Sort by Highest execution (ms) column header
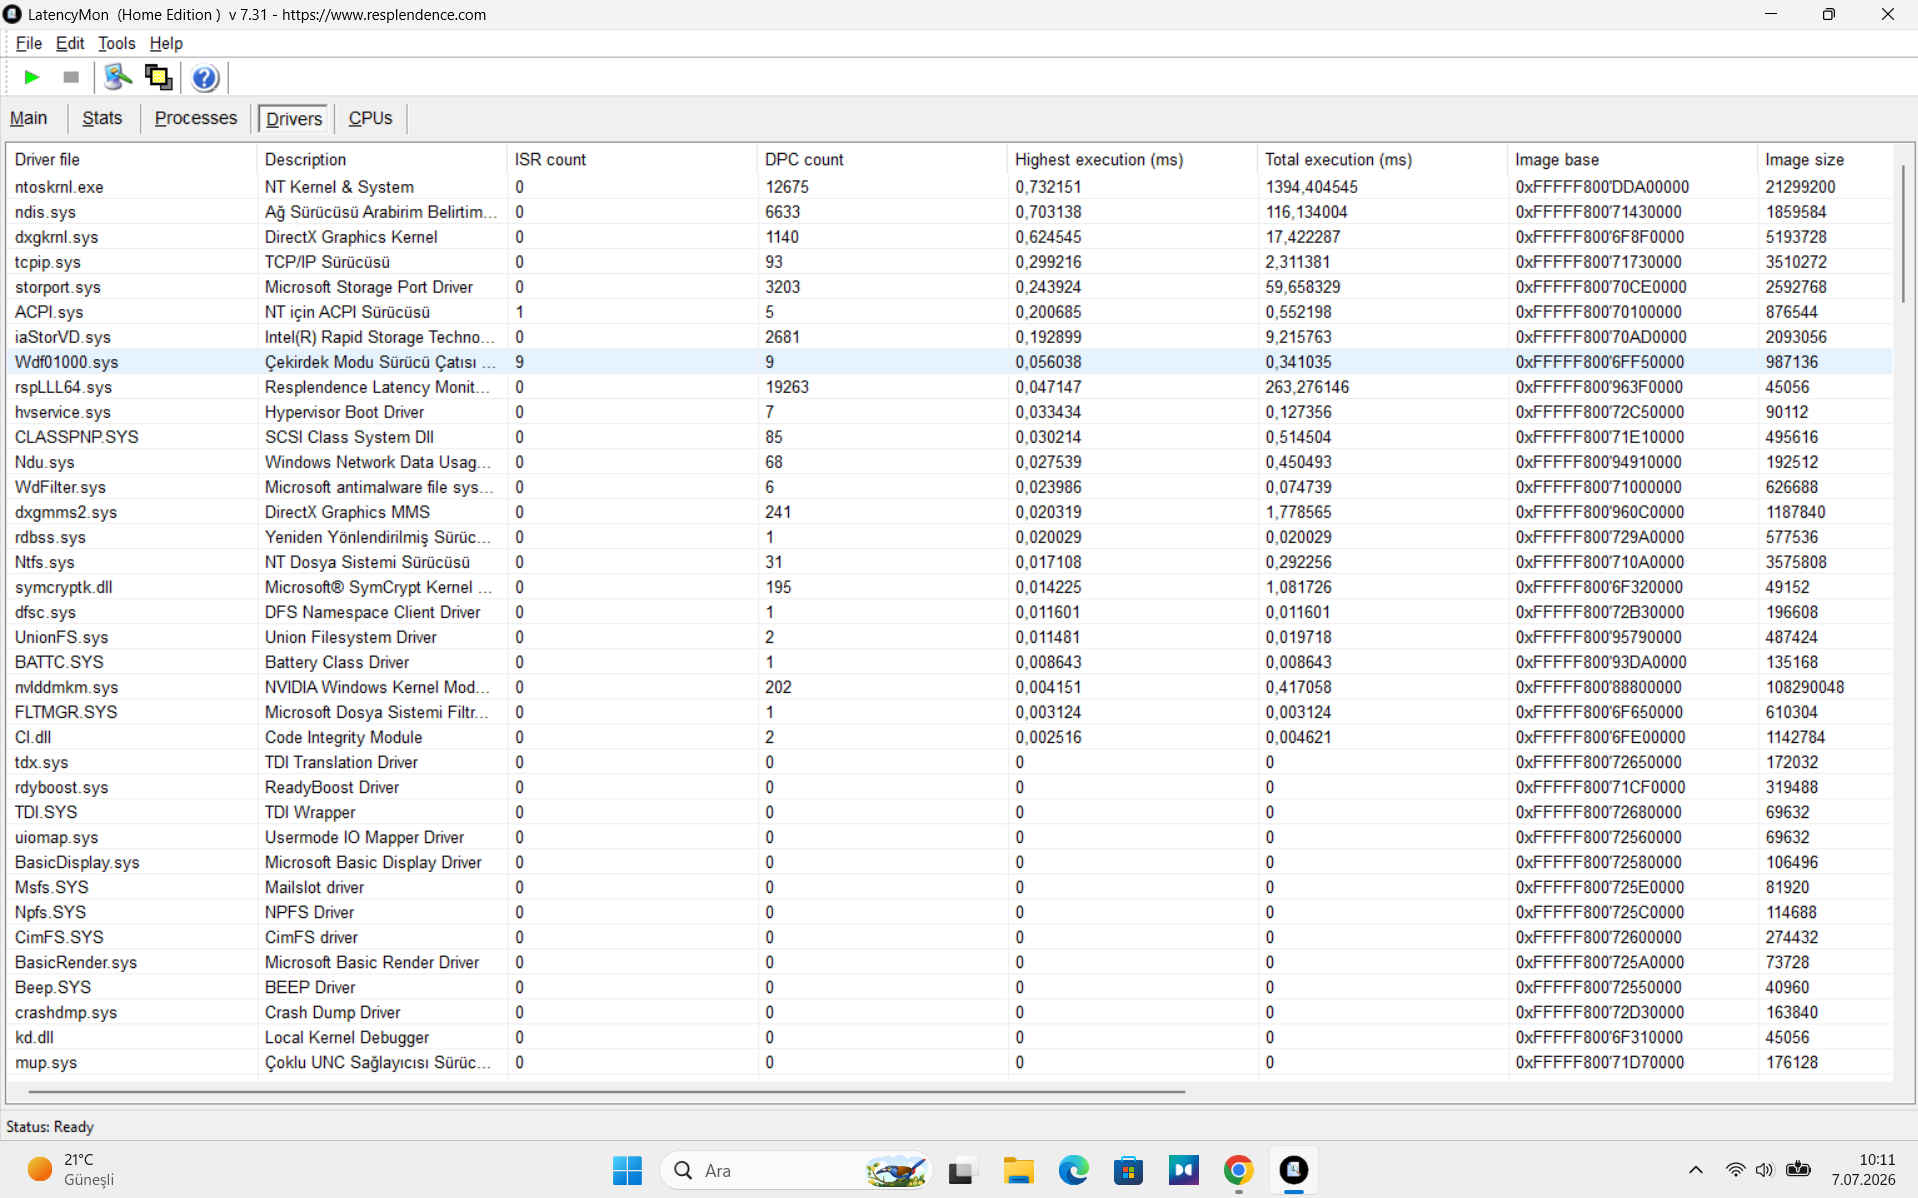Viewport: 1918px width, 1198px height. point(1132,159)
